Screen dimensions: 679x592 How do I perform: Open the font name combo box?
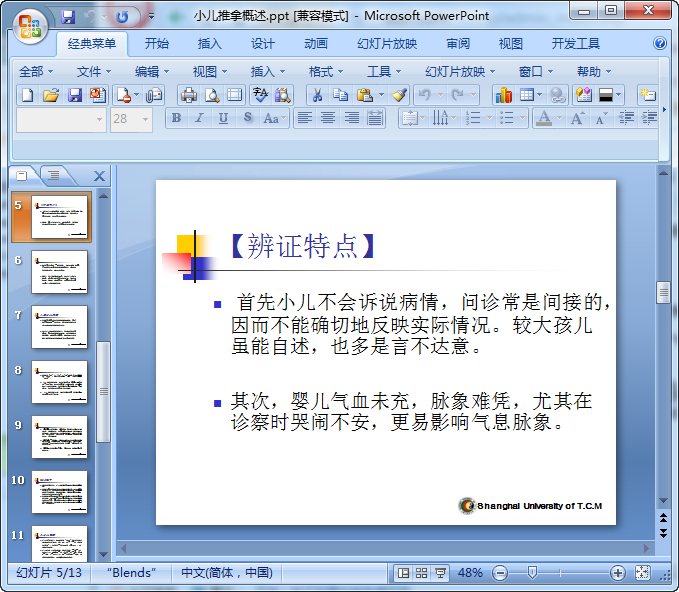[60, 118]
